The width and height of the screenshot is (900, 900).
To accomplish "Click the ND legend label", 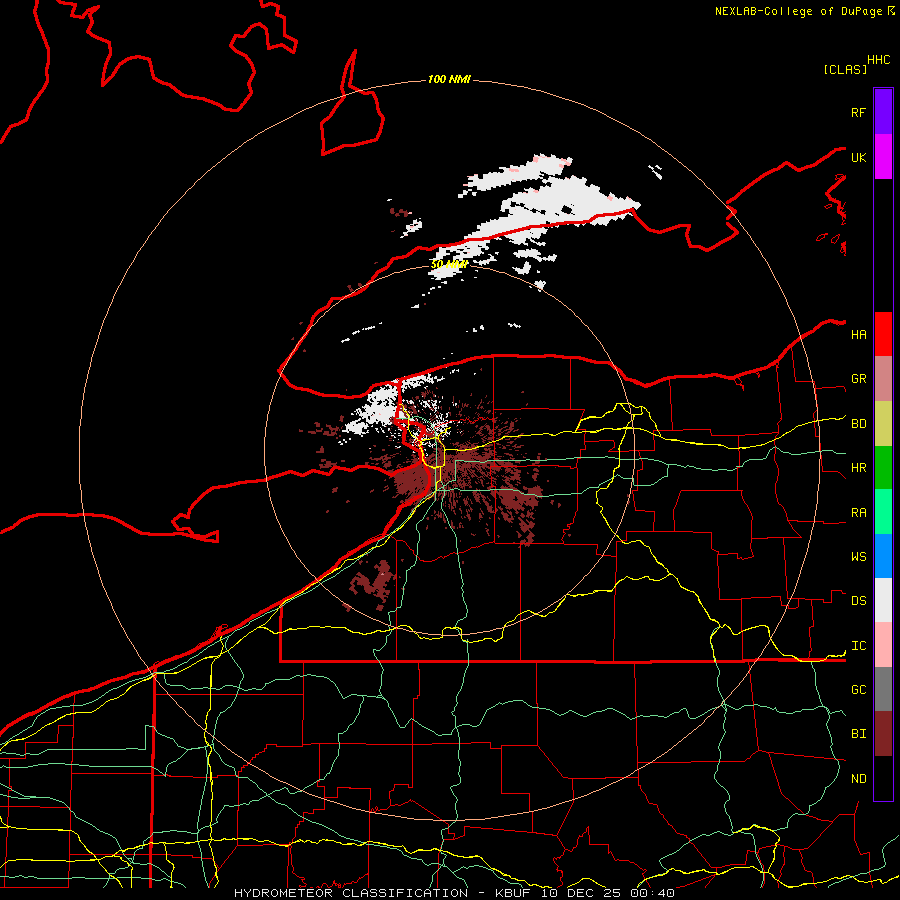I will [x=859, y=779].
